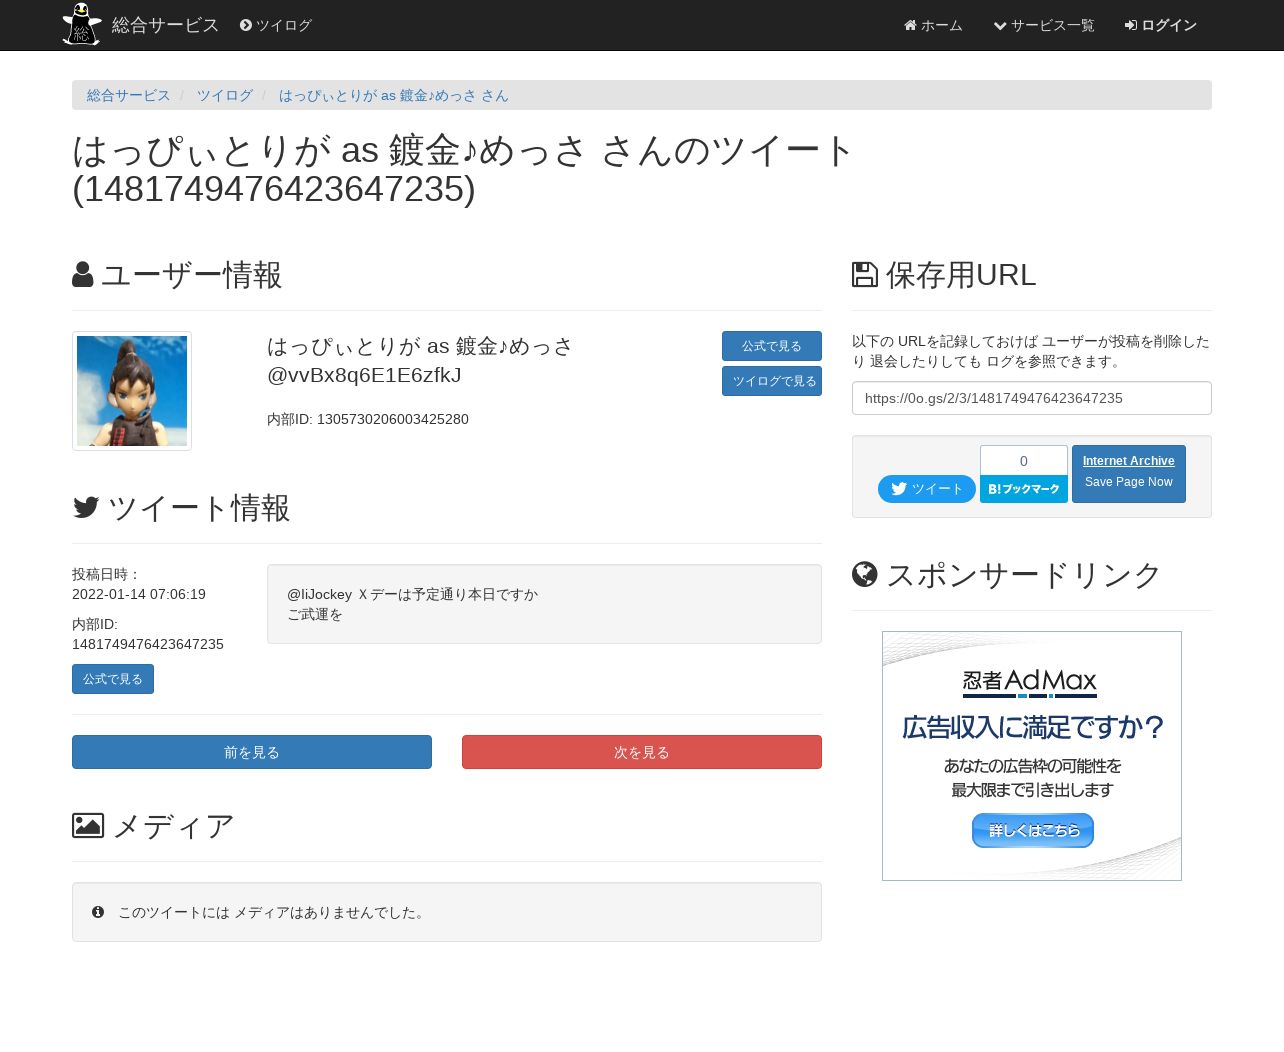Click the 詳しくはこちら ad button

pyautogui.click(x=1033, y=830)
